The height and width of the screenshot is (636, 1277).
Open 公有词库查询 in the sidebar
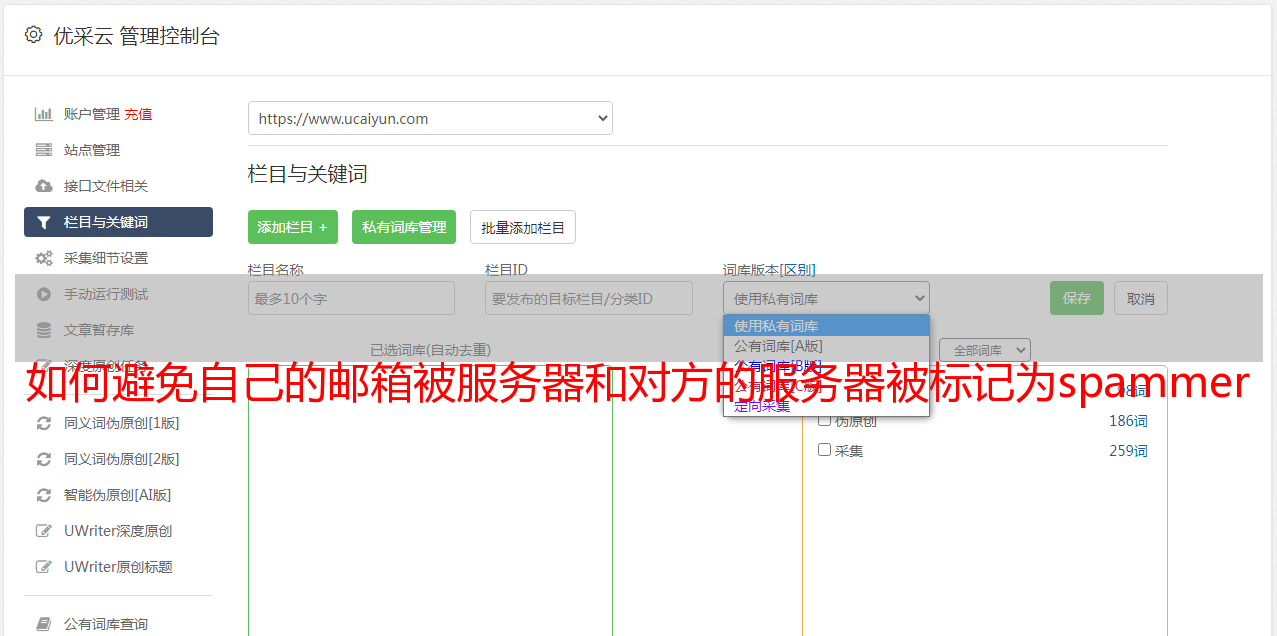click(106, 624)
